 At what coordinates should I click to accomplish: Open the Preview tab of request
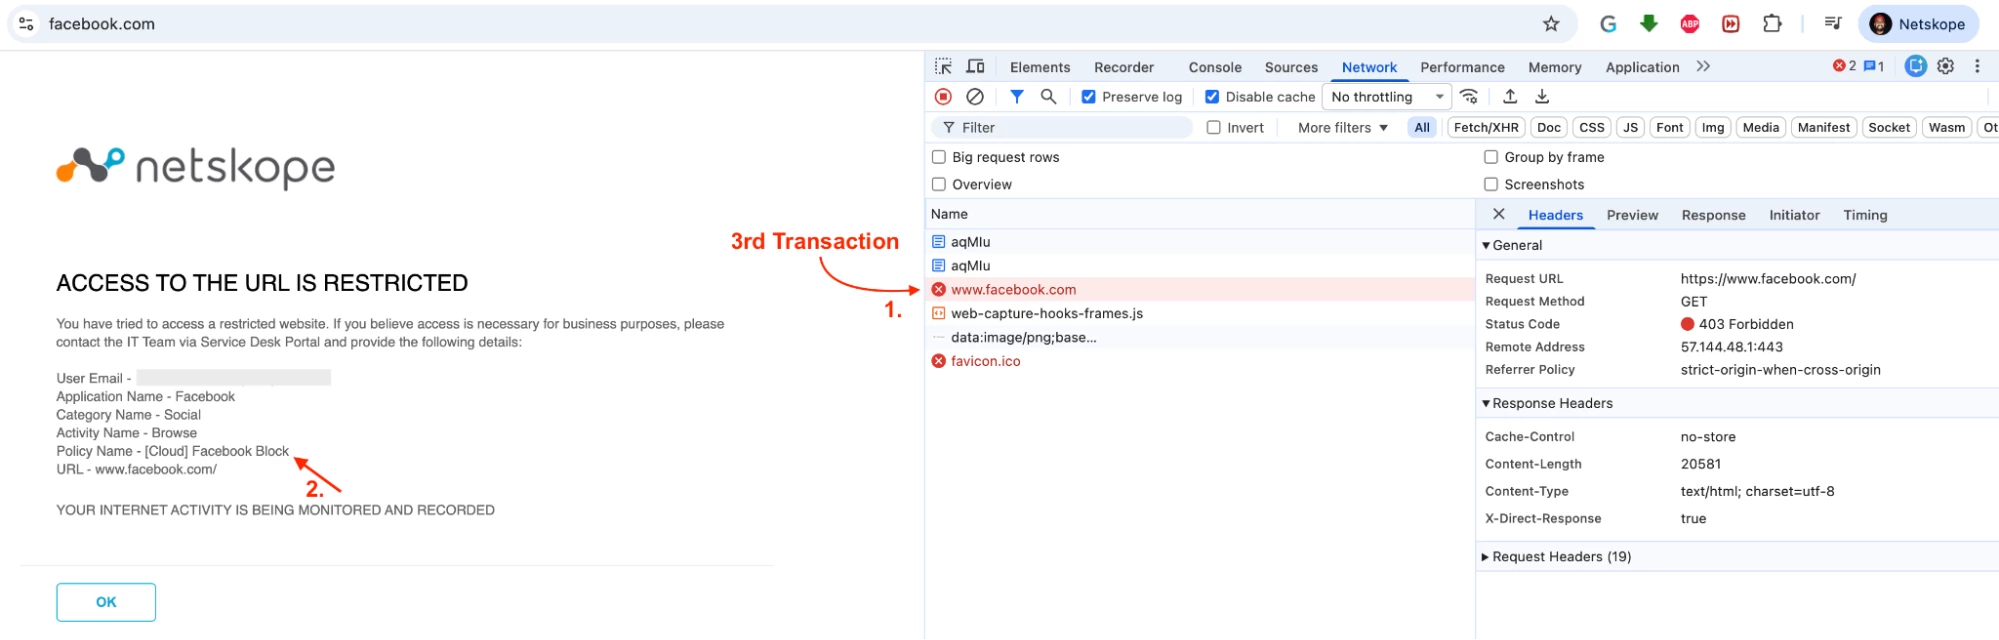(x=1632, y=215)
